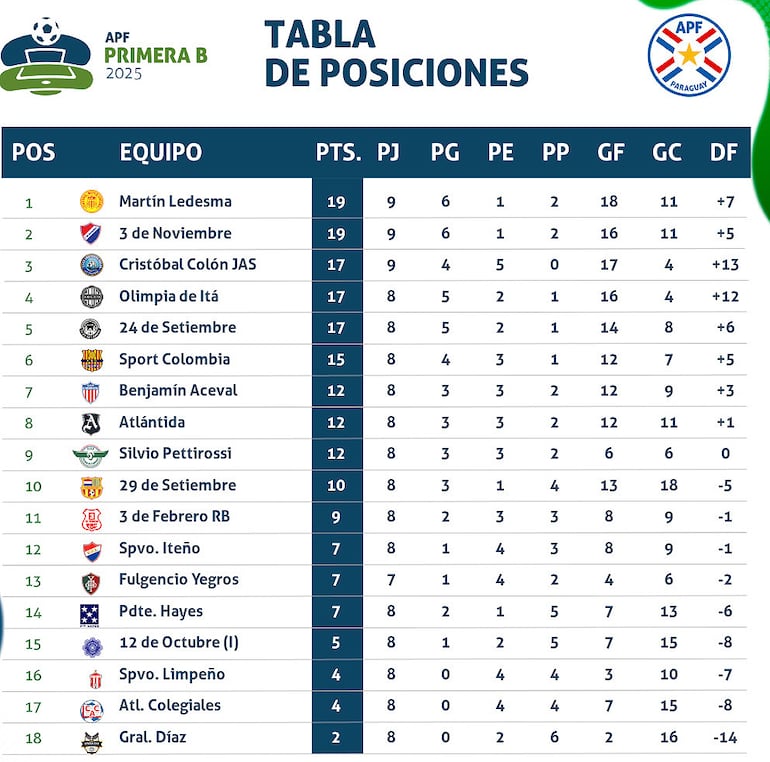
Task: Open the Gral. Díaz team name
Action: click(152, 737)
